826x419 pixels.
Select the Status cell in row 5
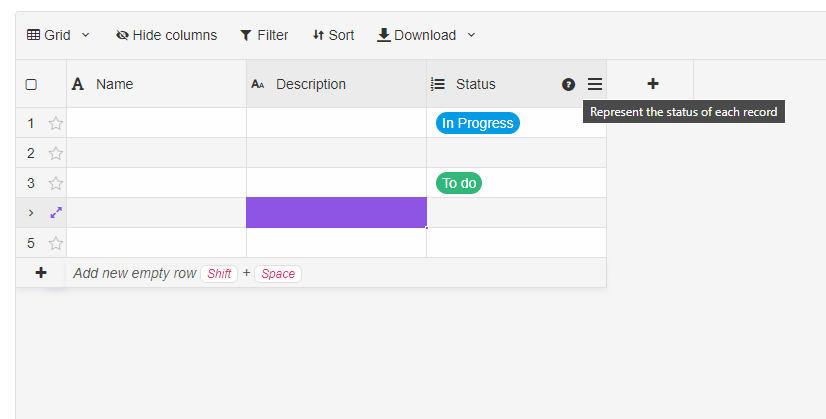pyautogui.click(x=516, y=243)
